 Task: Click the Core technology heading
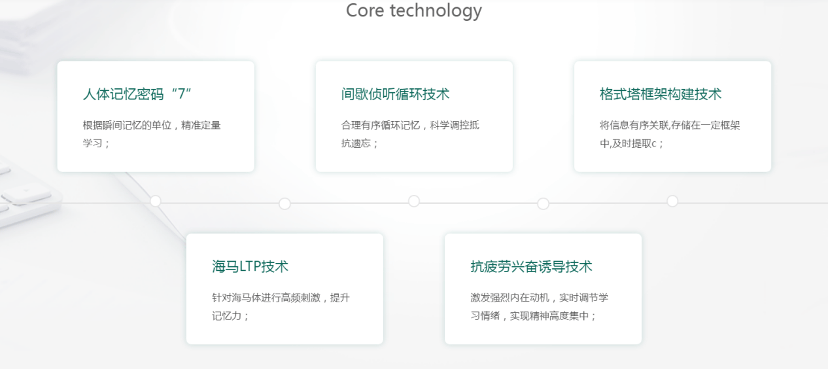(x=414, y=11)
